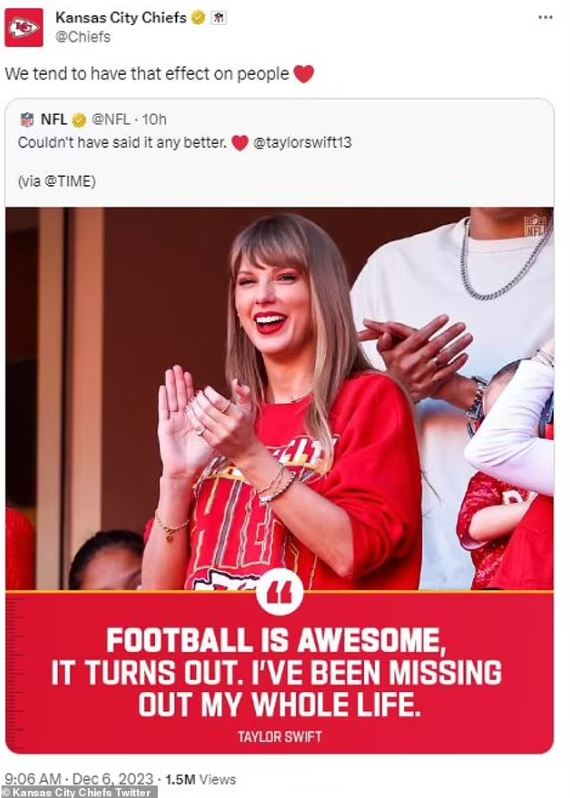Click the NFL watermark logo on photo
570x798 pixels.
click(535, 224)
